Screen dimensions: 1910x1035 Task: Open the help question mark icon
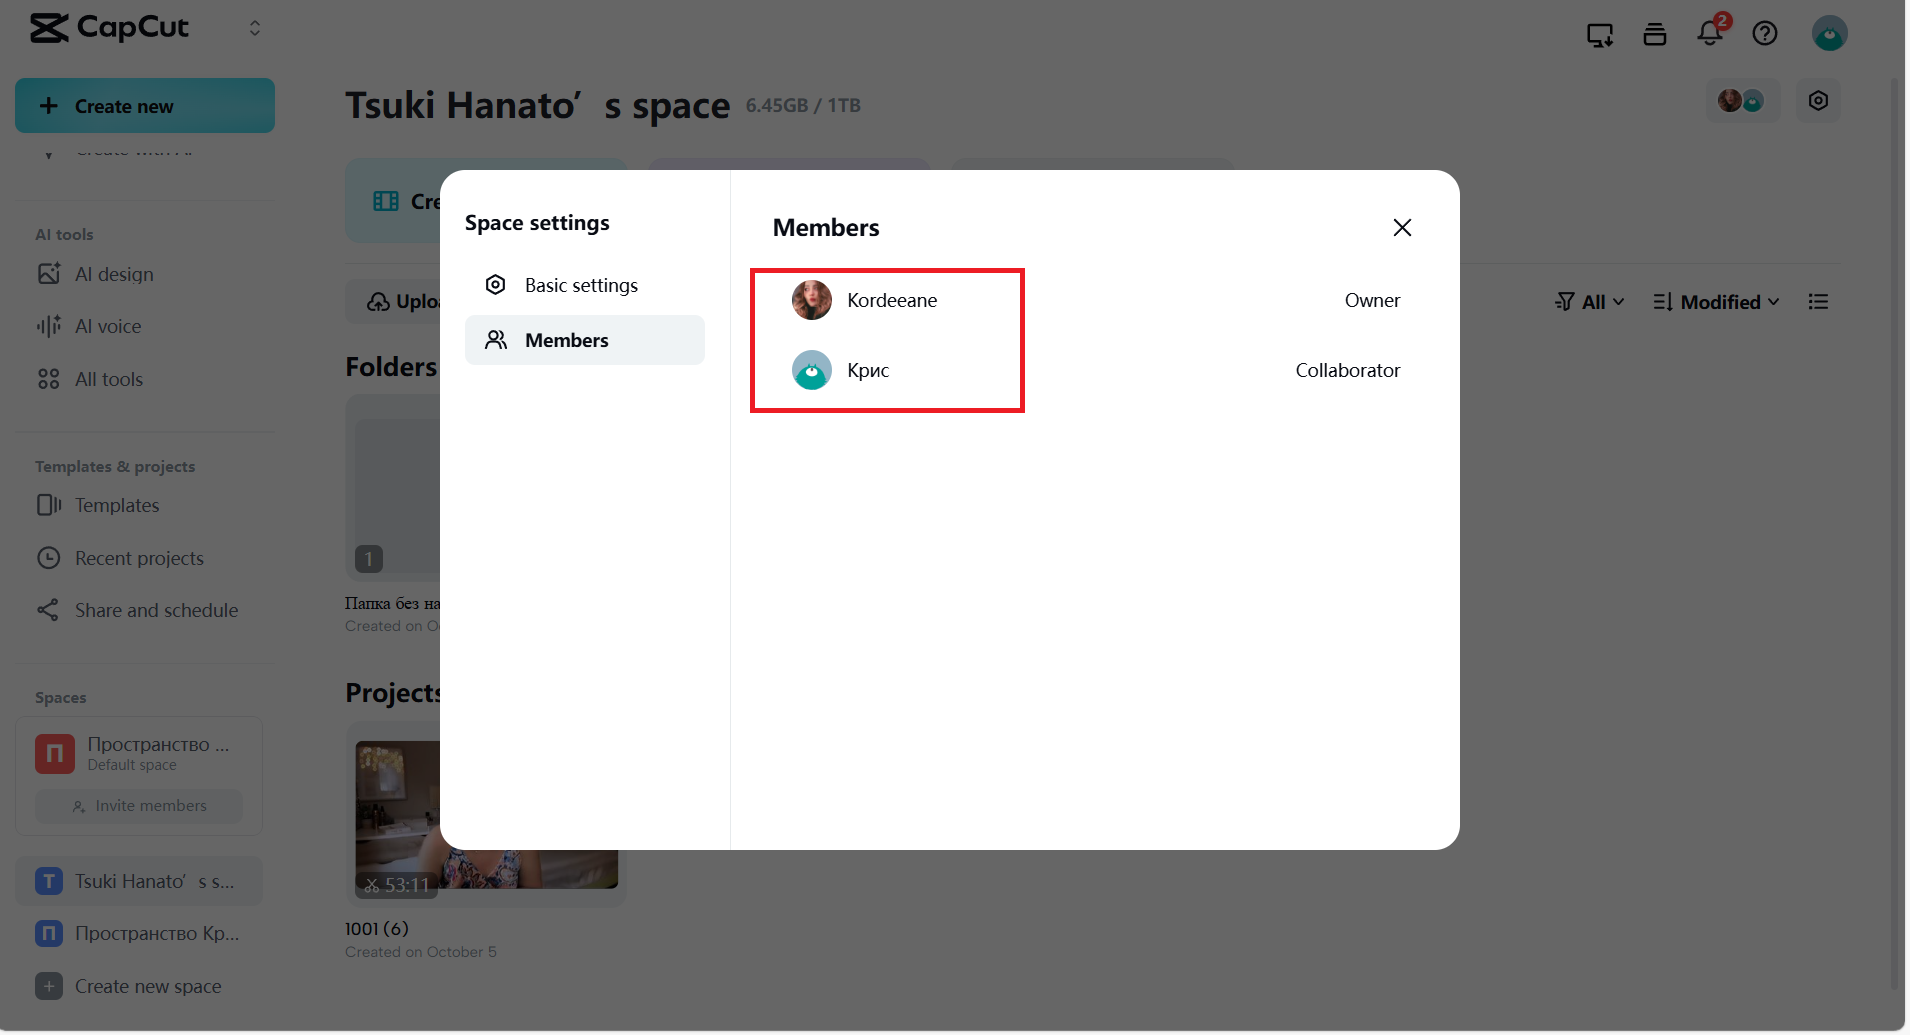click(1765, 34)
